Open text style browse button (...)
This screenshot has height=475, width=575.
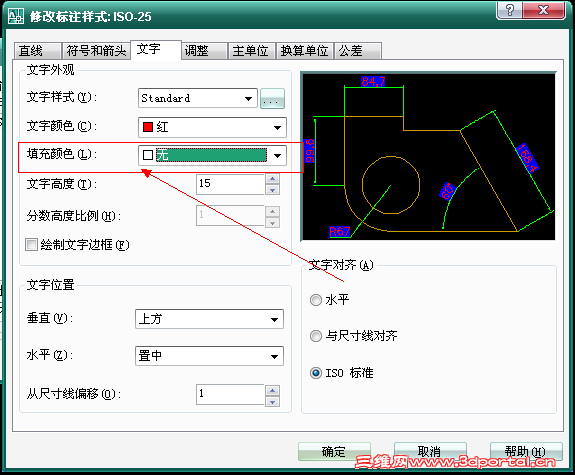click(x=272, y=98)
